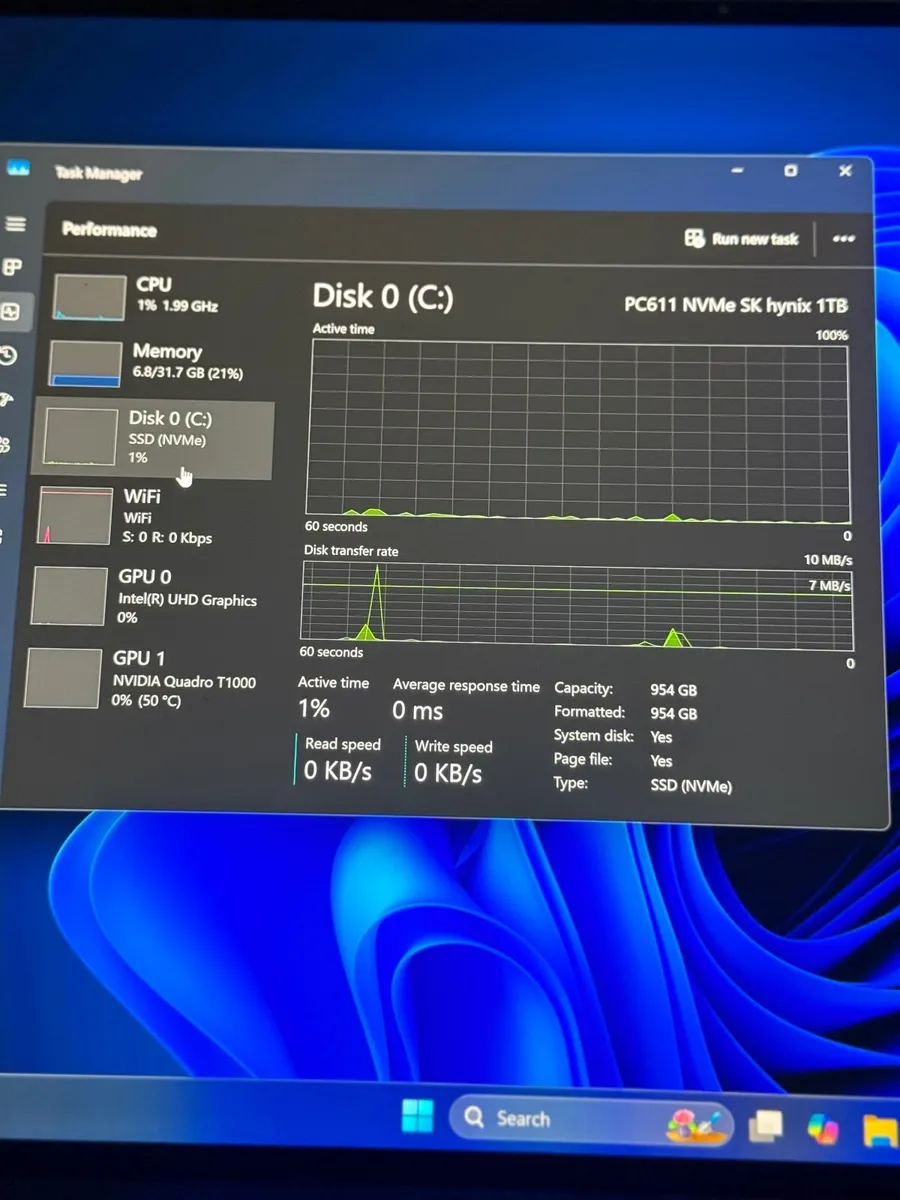Click the 100% active time scale label
The height and width of the screenshot is (1200, 900).
click(x=832, y=335)
